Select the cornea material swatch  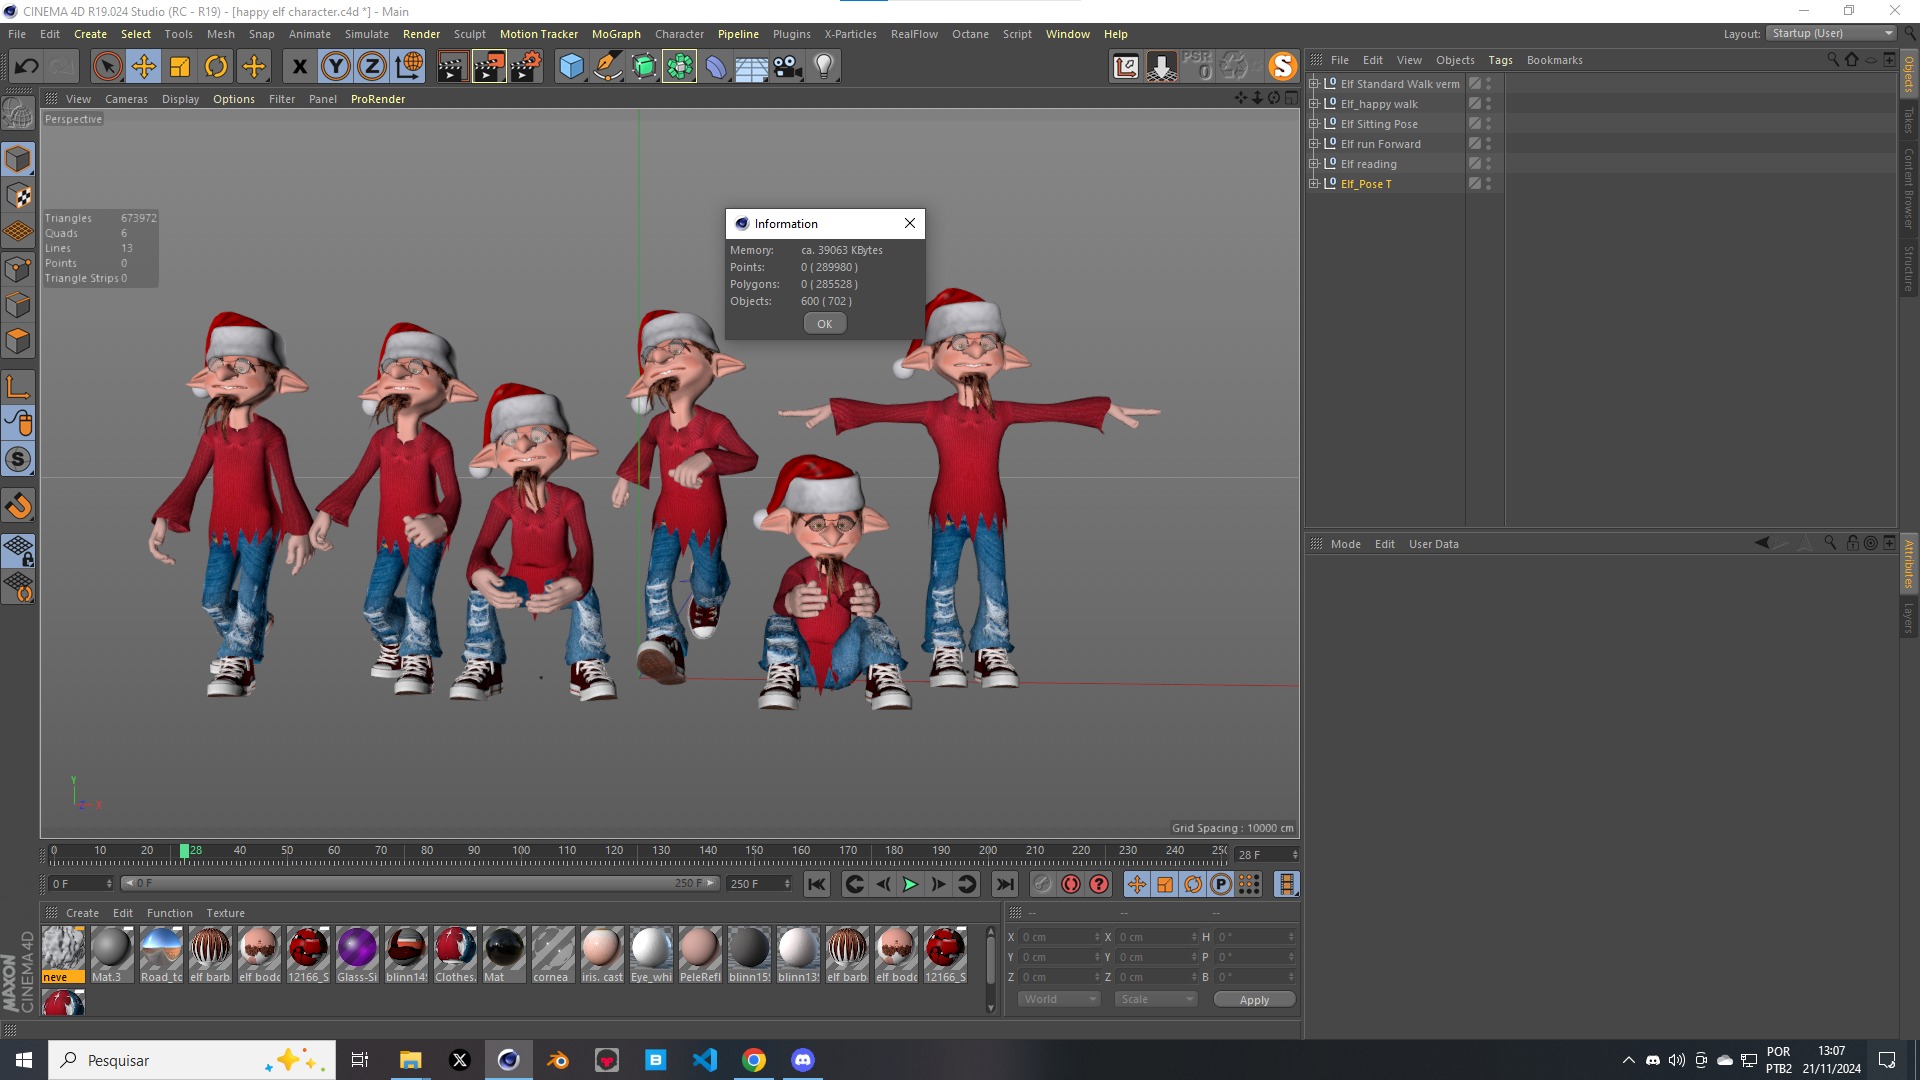click(x=553, y=955)
